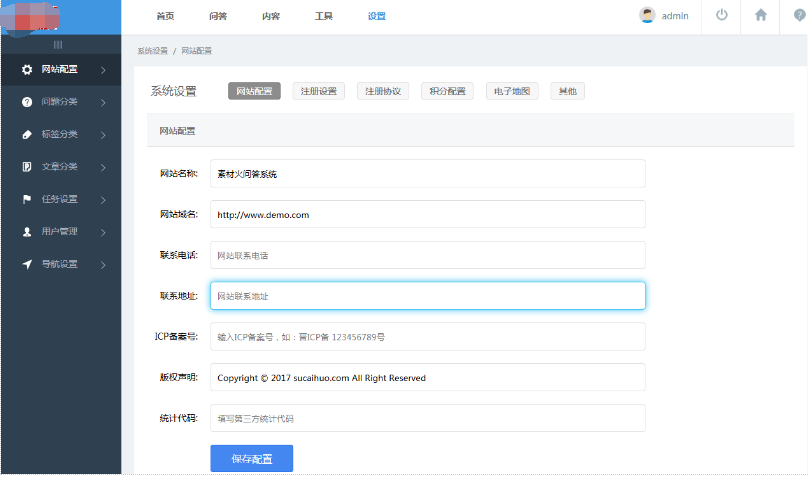Switch to the 其他 tab
The image size is (808, 478).
click(567, 91)
